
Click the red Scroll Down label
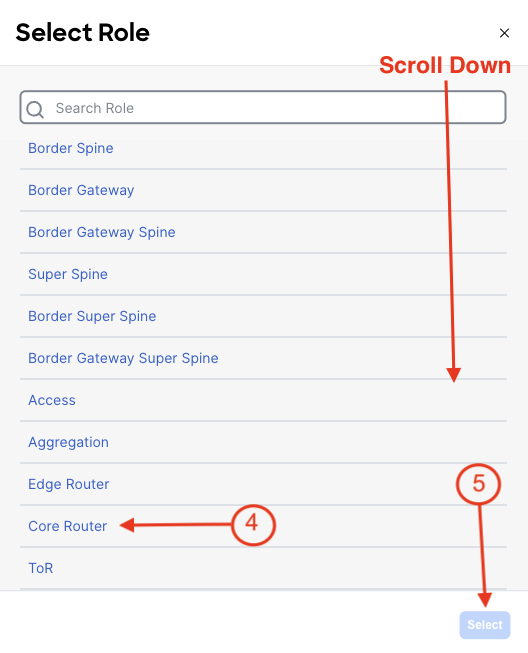[445, 65]
